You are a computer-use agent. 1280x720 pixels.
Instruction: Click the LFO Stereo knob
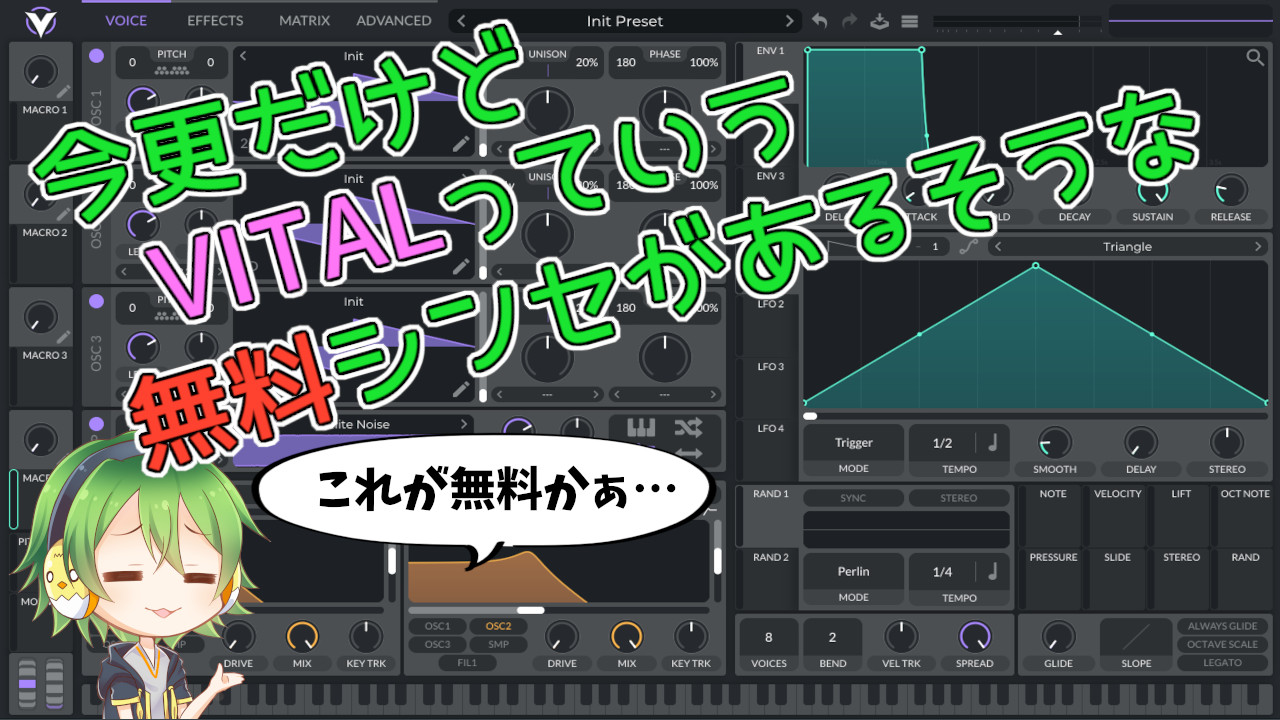pos(1227,442)
